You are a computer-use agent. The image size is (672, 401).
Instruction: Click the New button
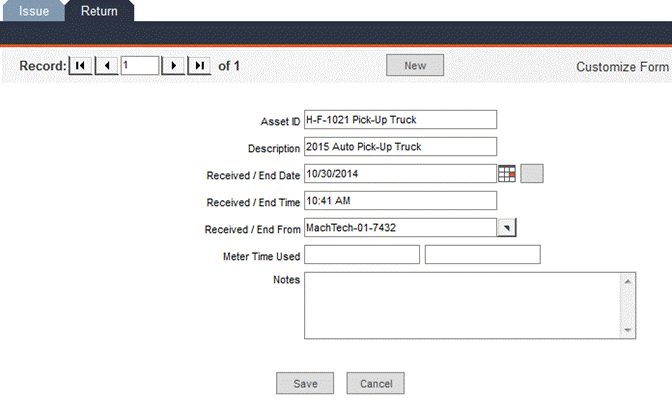coord(415,66)
